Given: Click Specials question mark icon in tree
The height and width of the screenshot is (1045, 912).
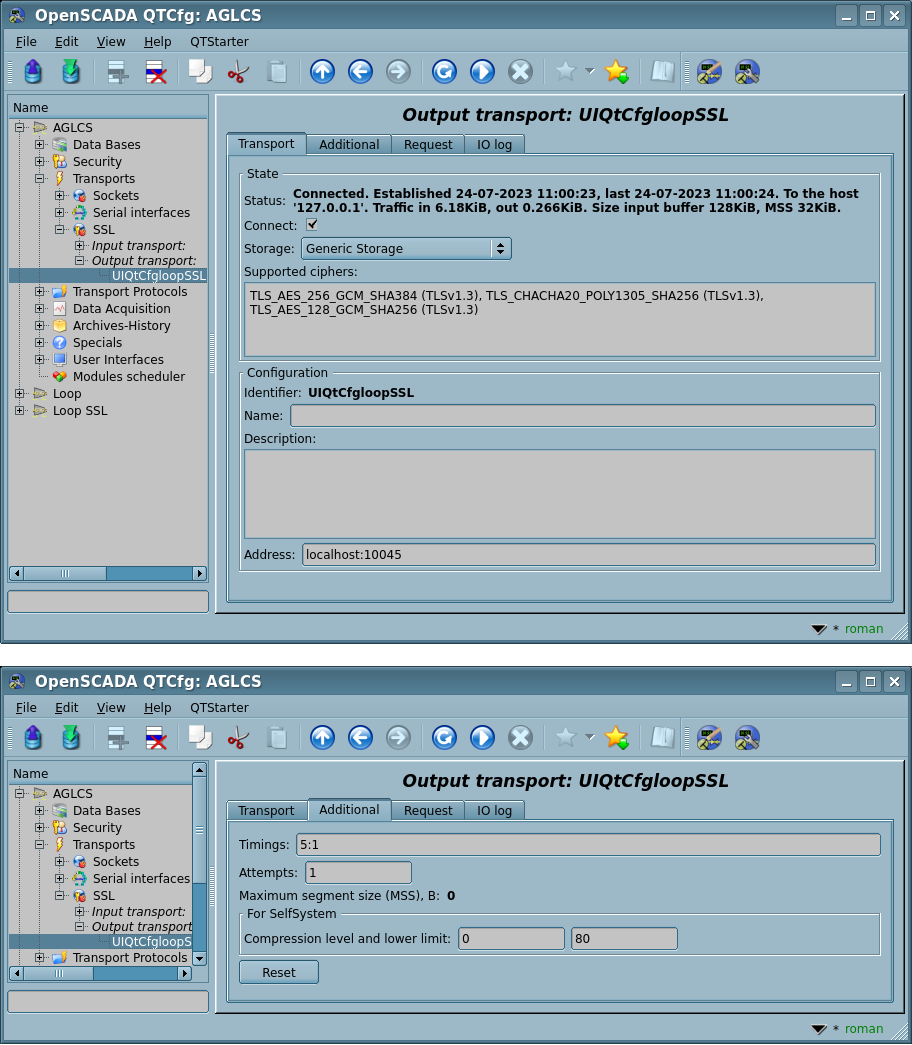Looking at the screenshot, I should [x=60, y=343].
